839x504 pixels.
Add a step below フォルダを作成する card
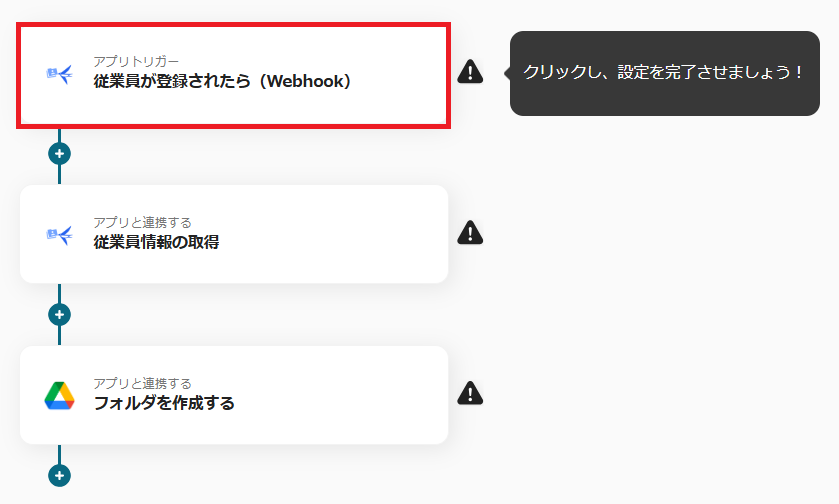(x=59, y=475)
